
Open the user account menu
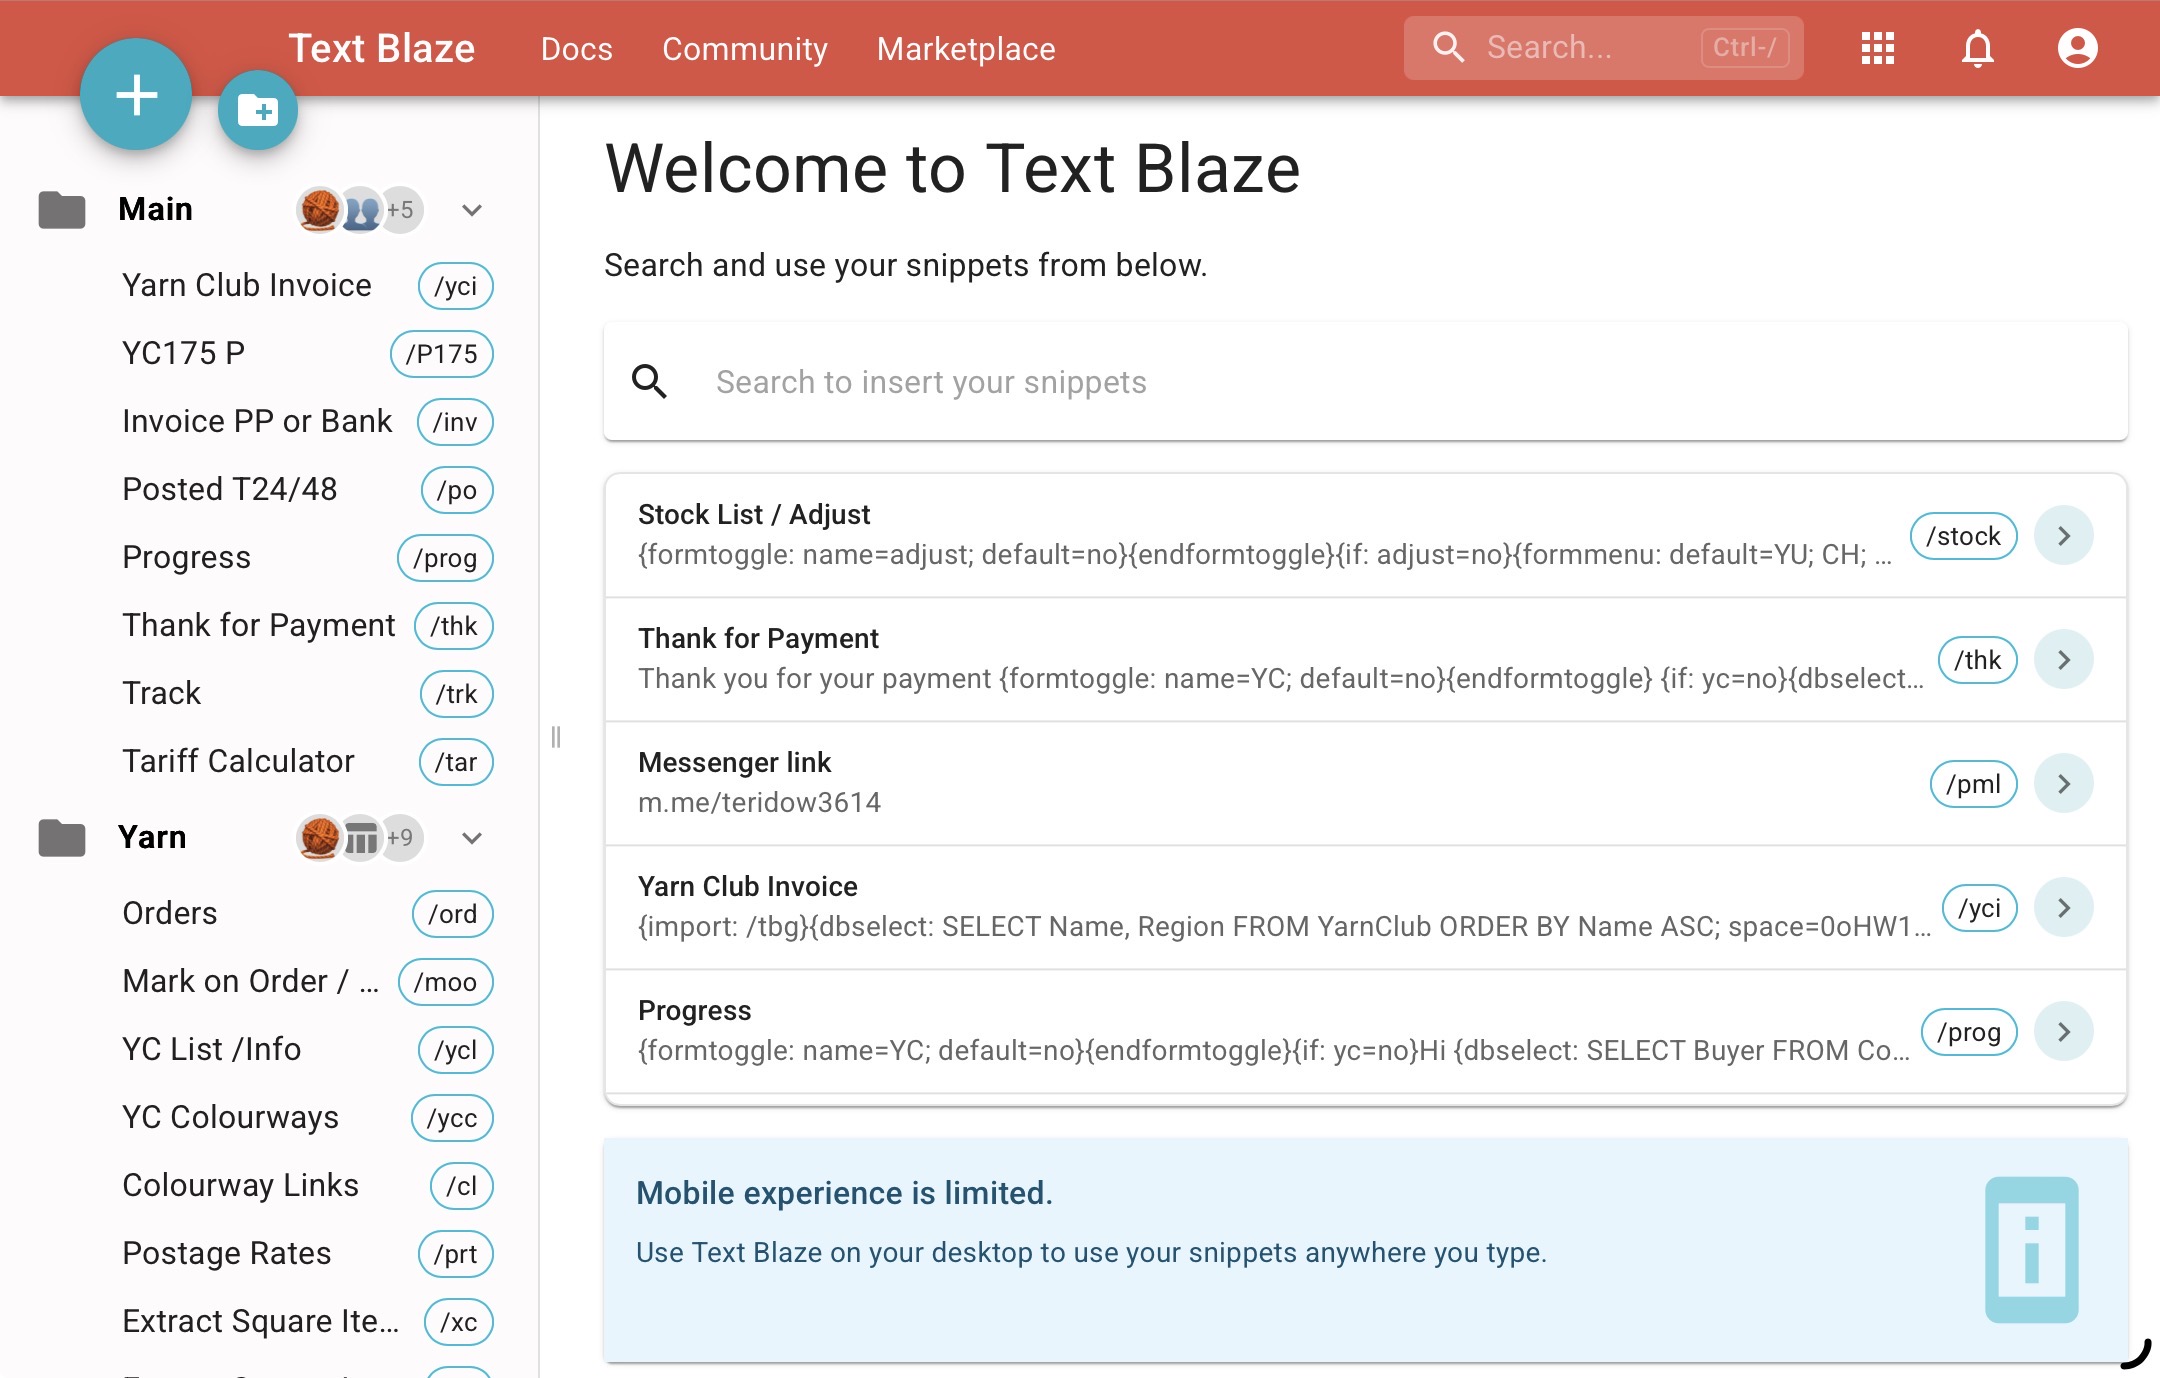2078,48
